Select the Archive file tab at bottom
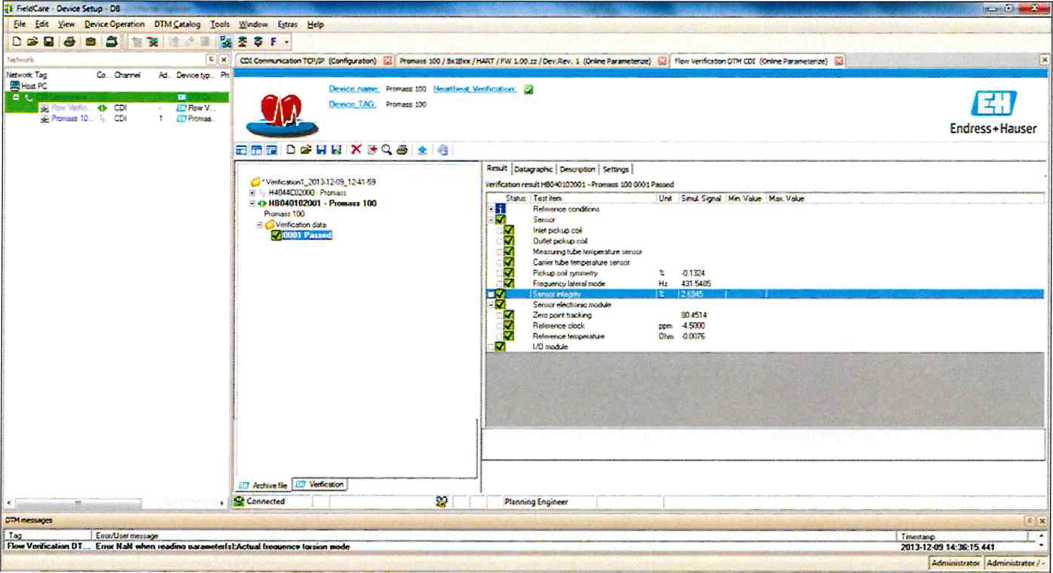This screenshot has height=573, width=1053. click(x=264, y=485)
